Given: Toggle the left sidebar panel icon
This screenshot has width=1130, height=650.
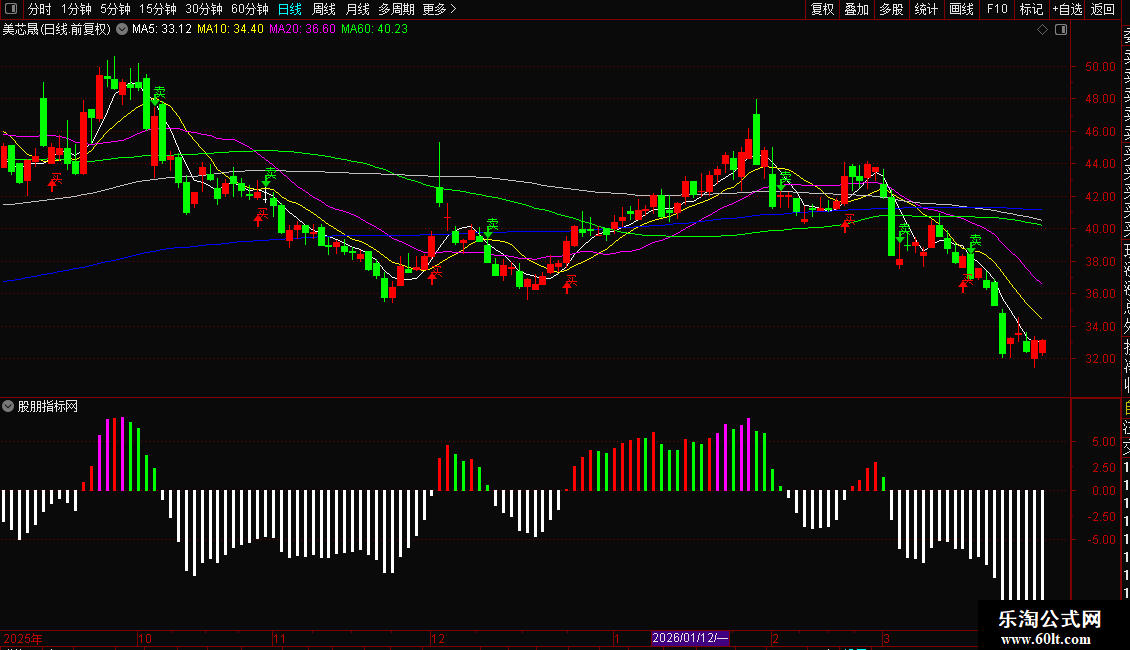Looking at the screenshot, I should (x=11, y=9).
